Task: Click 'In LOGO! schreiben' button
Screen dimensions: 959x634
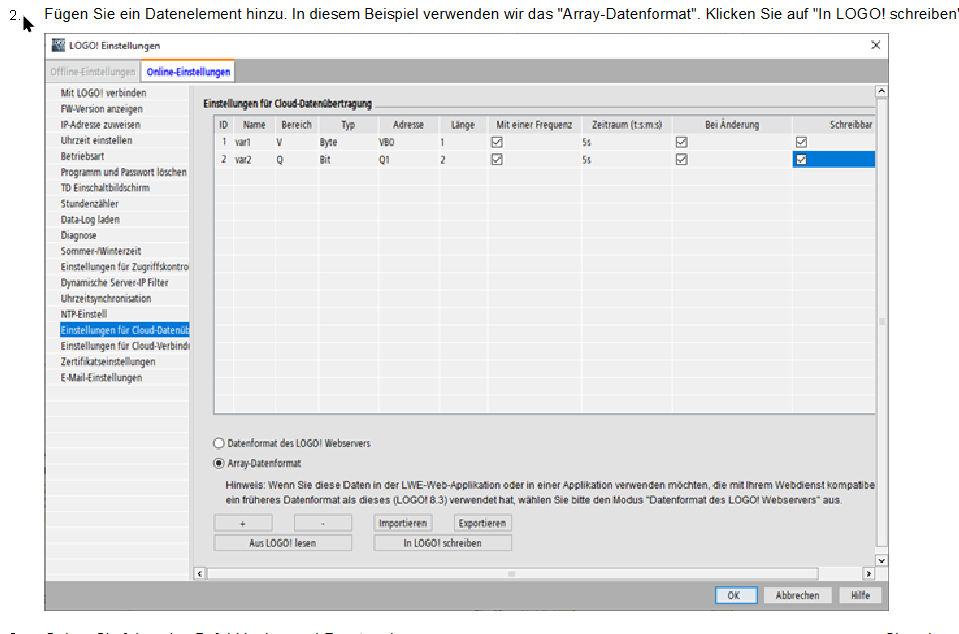Action: click(x=442, y=543)
